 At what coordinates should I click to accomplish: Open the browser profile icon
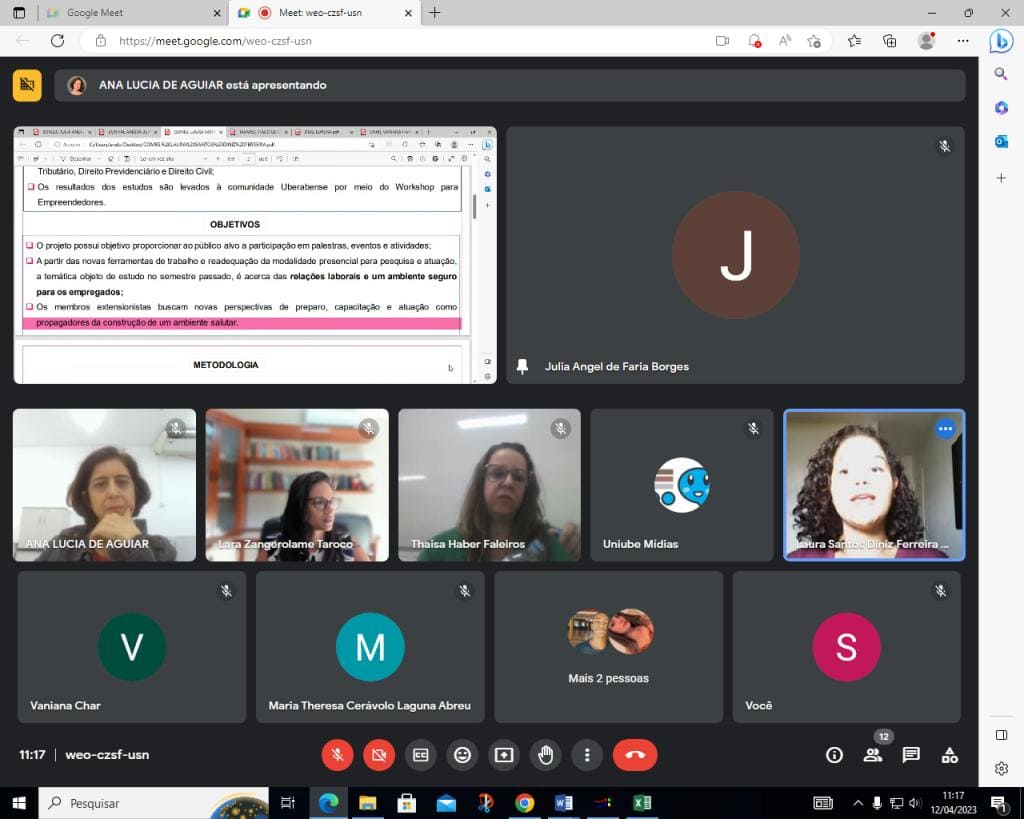pos(926,41)
